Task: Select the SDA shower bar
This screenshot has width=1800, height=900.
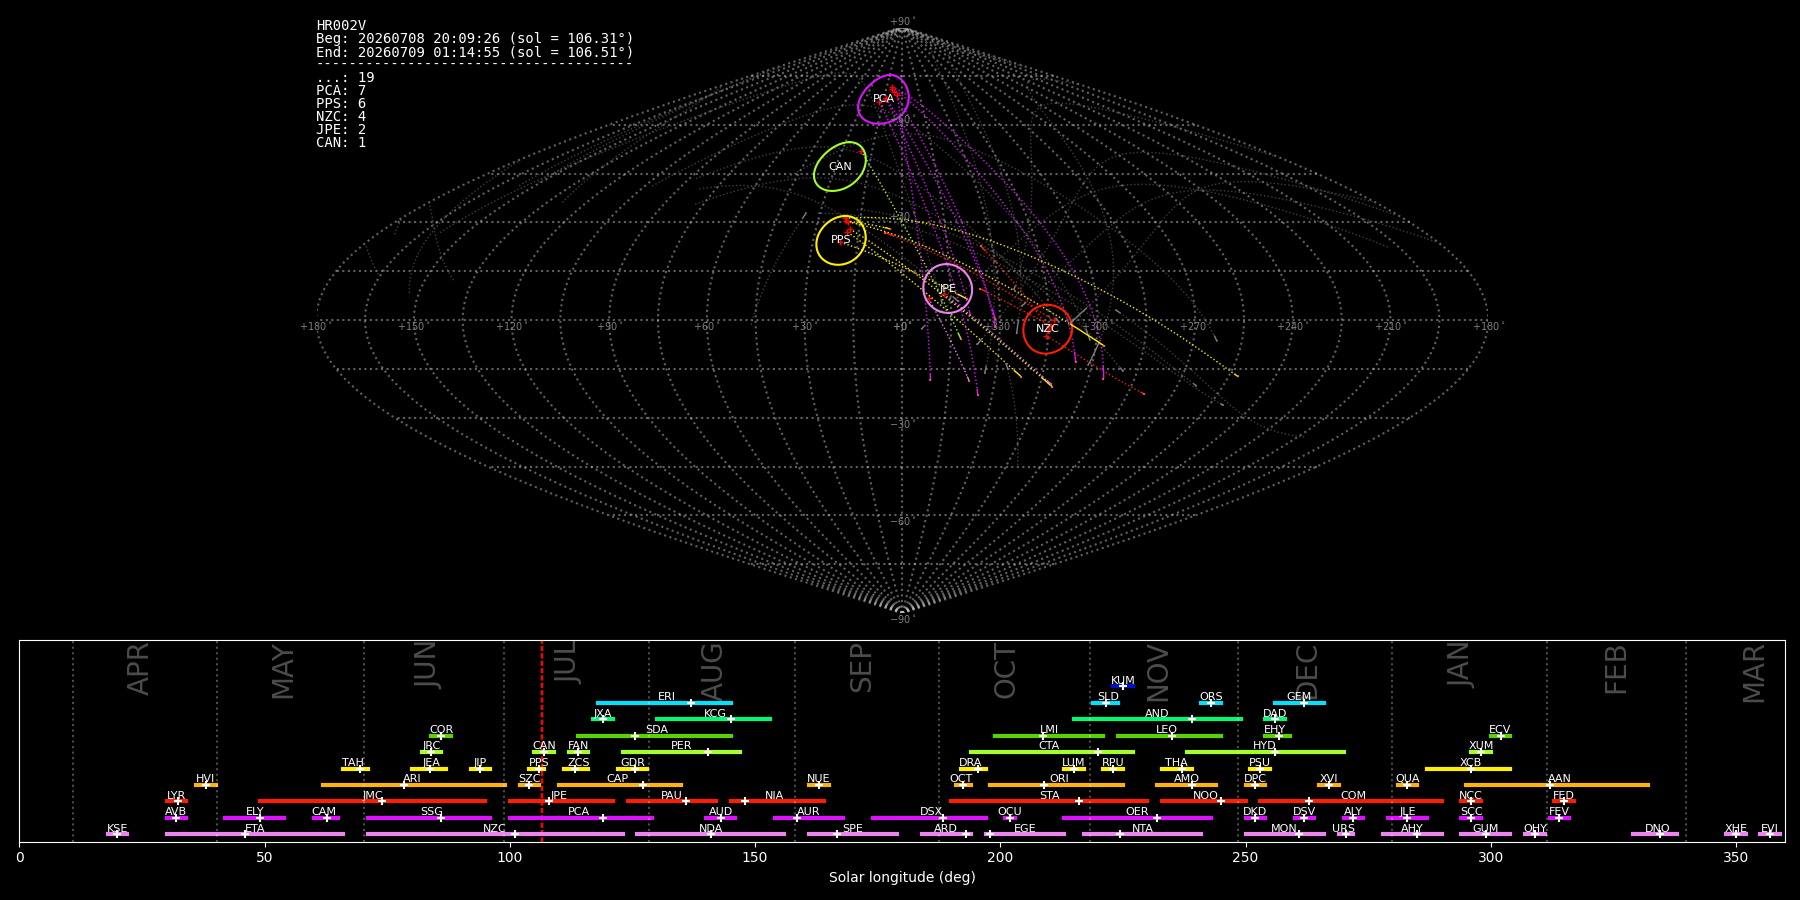Action: click(654, 736)
